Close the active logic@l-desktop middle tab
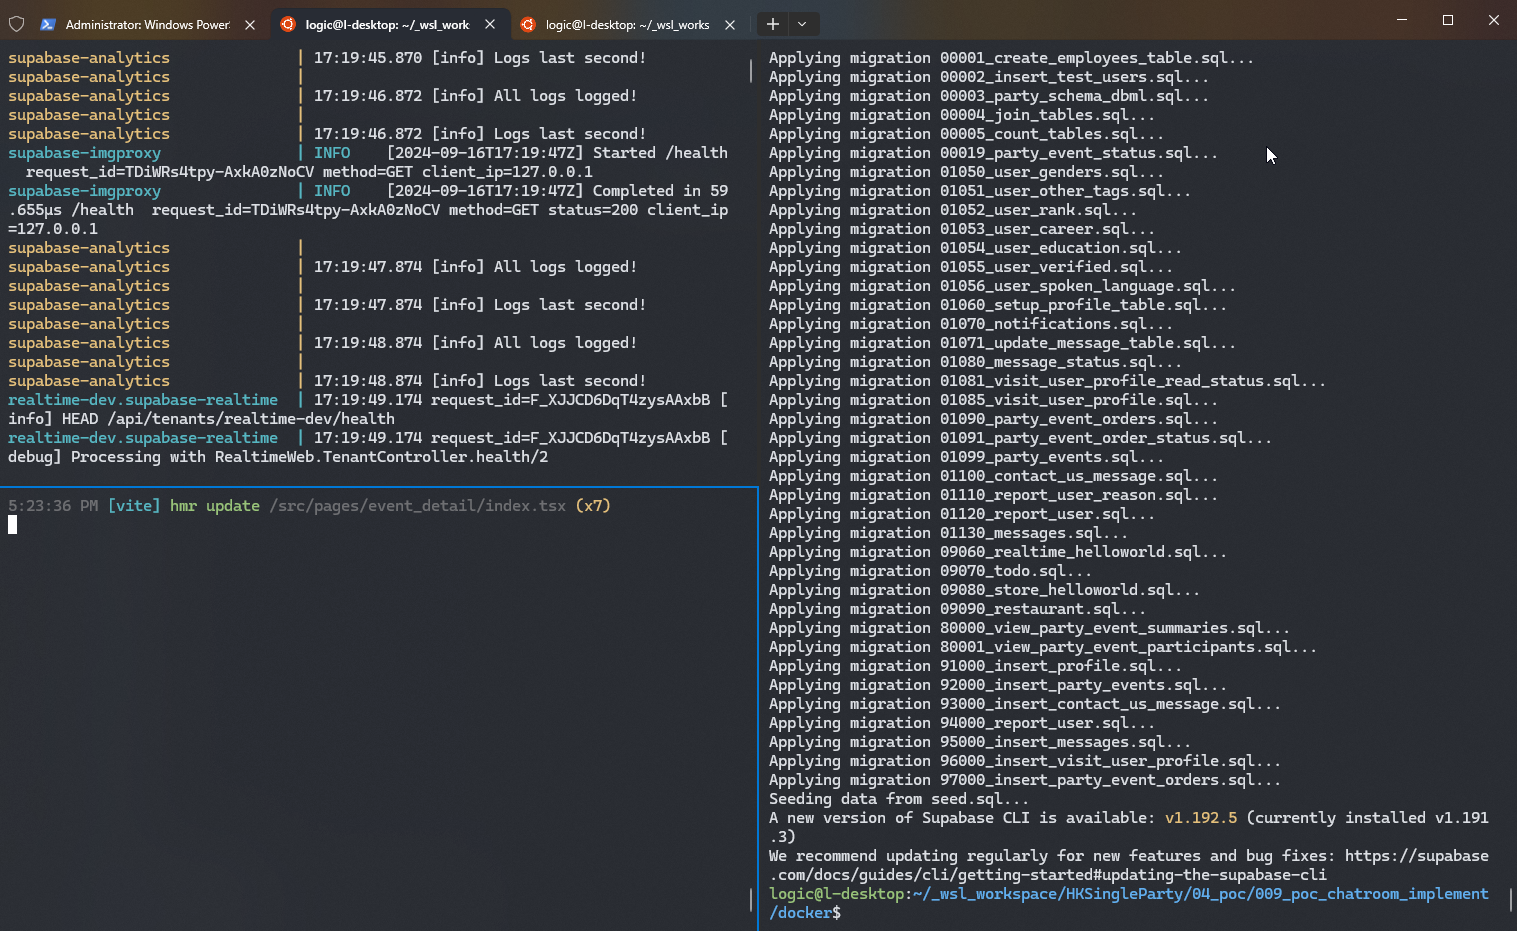This screenshot has width=1517, height=931. coord(490,25)
